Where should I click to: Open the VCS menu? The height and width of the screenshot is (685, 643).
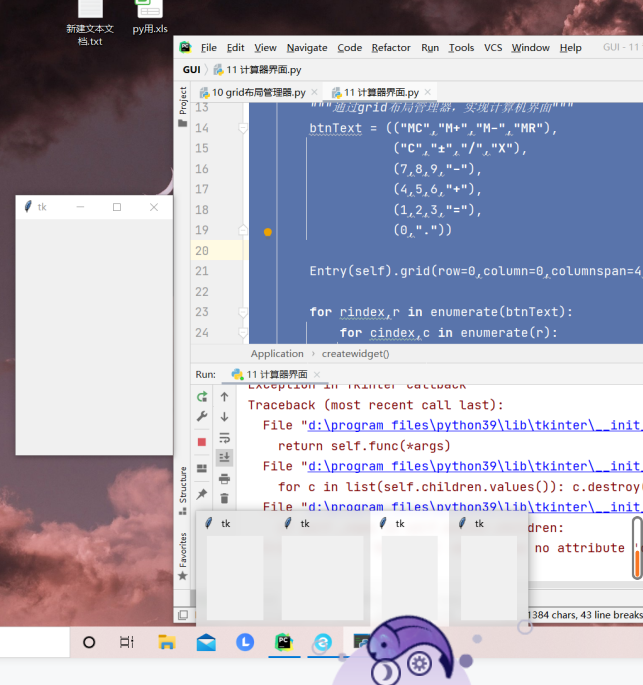(493, 48)
